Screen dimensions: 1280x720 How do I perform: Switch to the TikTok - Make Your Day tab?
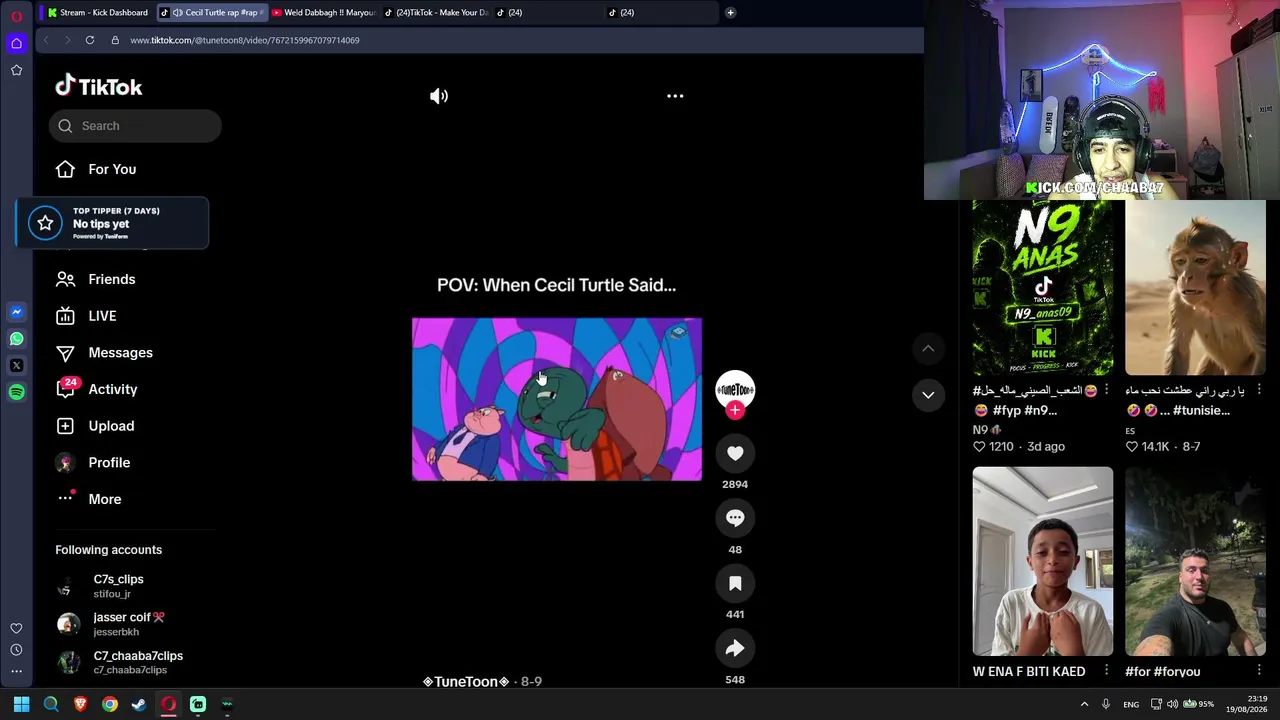click(436, 13)
